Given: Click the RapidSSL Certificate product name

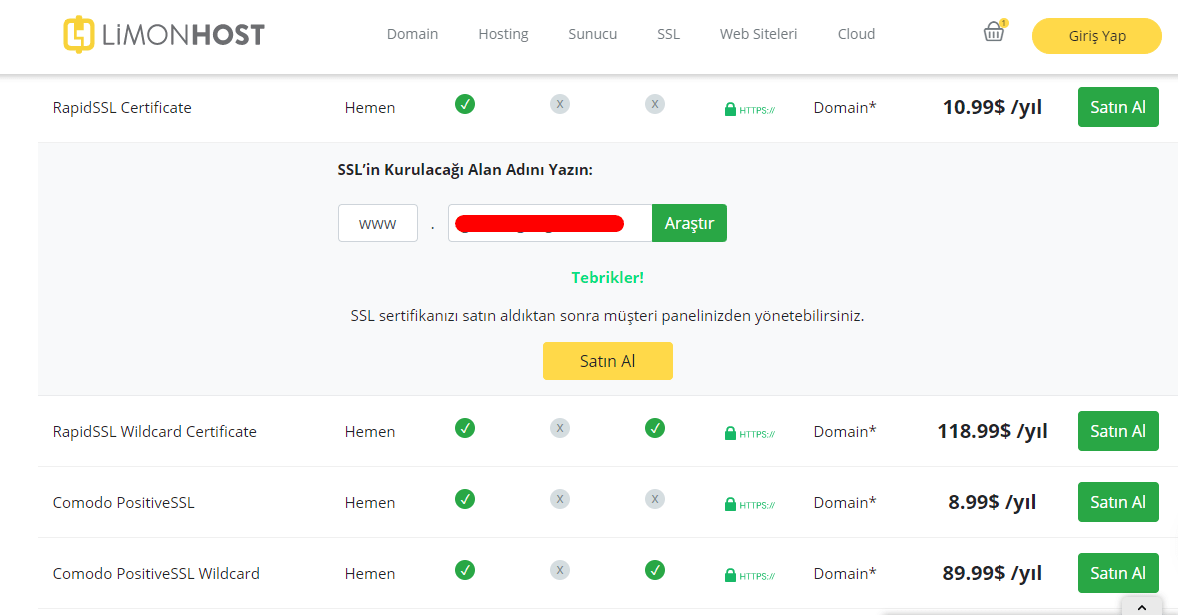Looking at the screenshot, I should [x=122, y=107].
